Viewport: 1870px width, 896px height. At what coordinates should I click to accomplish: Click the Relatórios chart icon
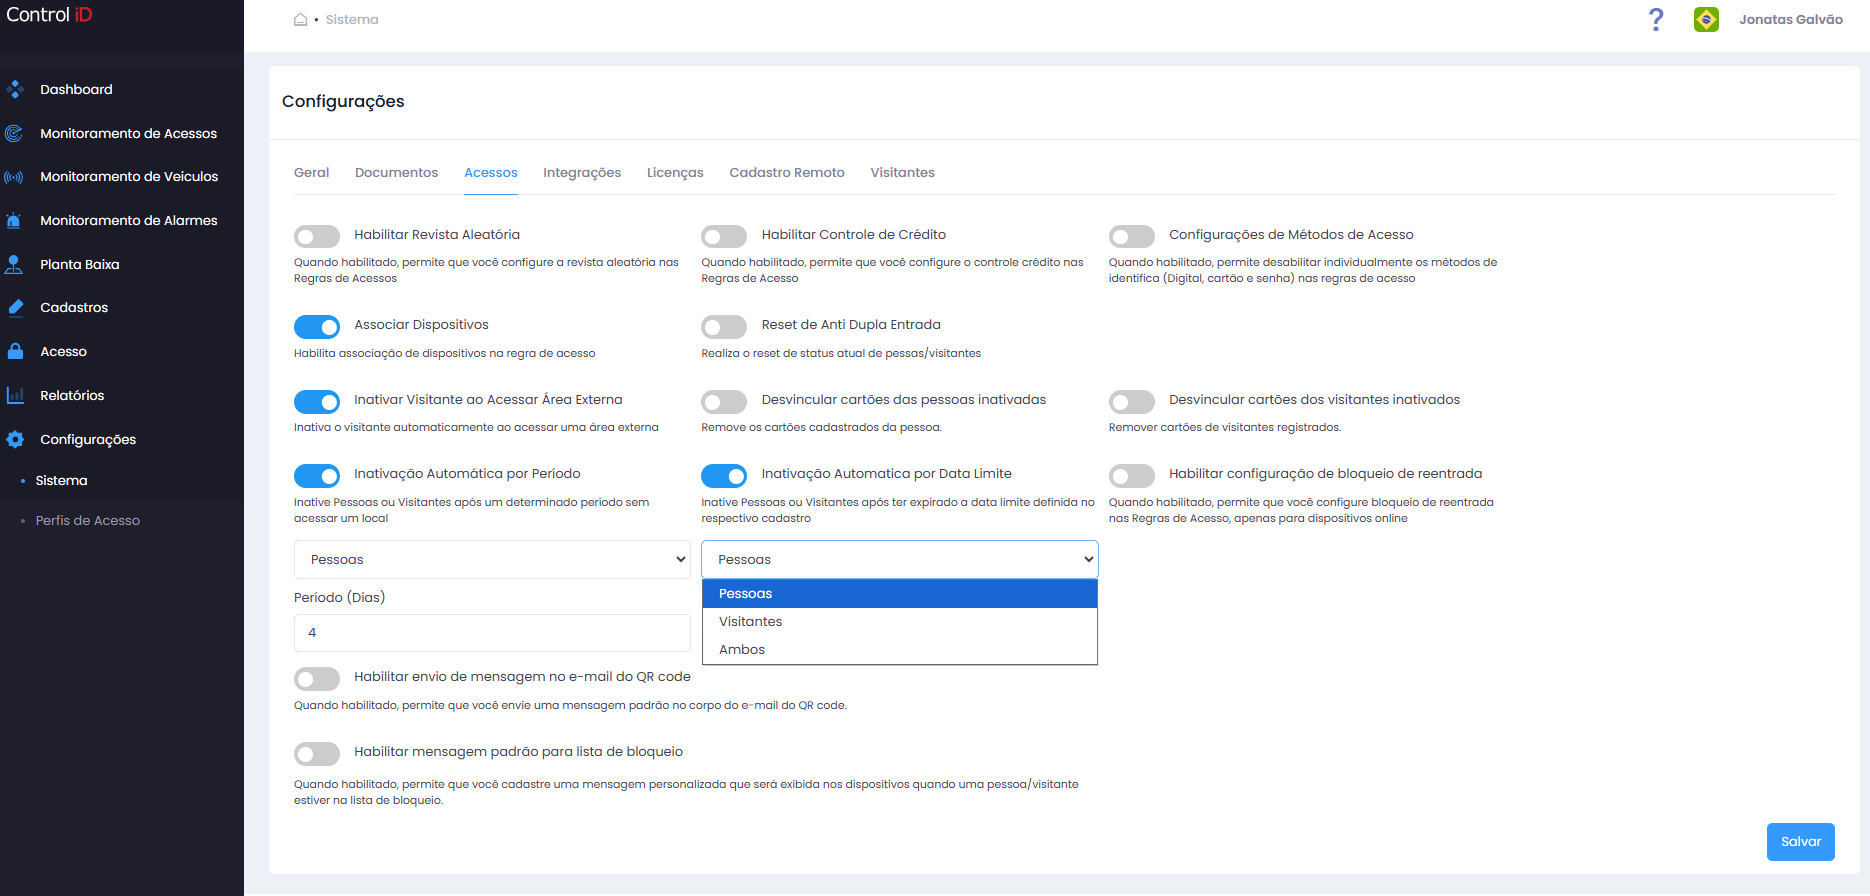click(15, 395)
